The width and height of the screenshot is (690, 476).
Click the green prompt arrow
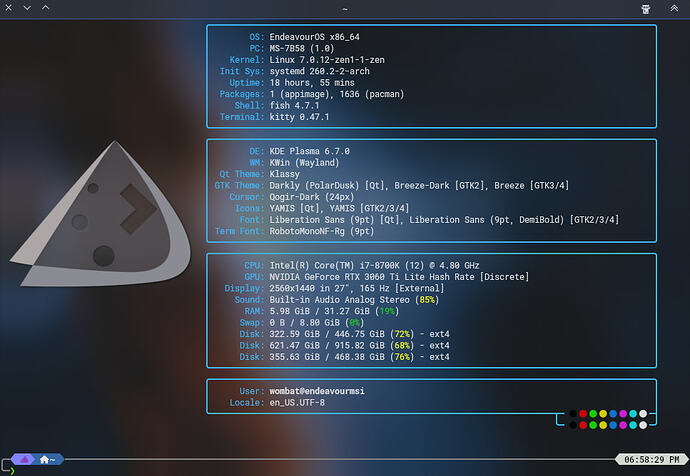point(12,471)
